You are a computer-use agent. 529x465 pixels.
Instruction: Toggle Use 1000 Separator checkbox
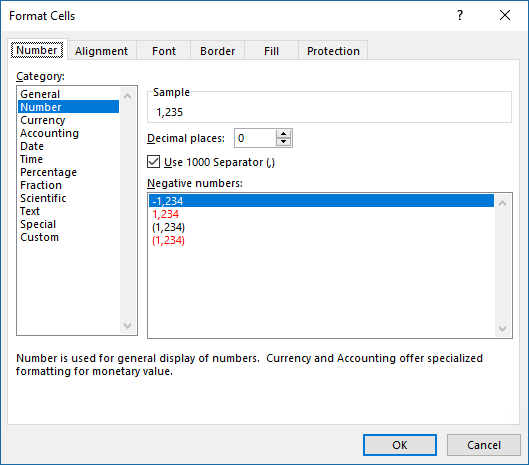point(154,162)
